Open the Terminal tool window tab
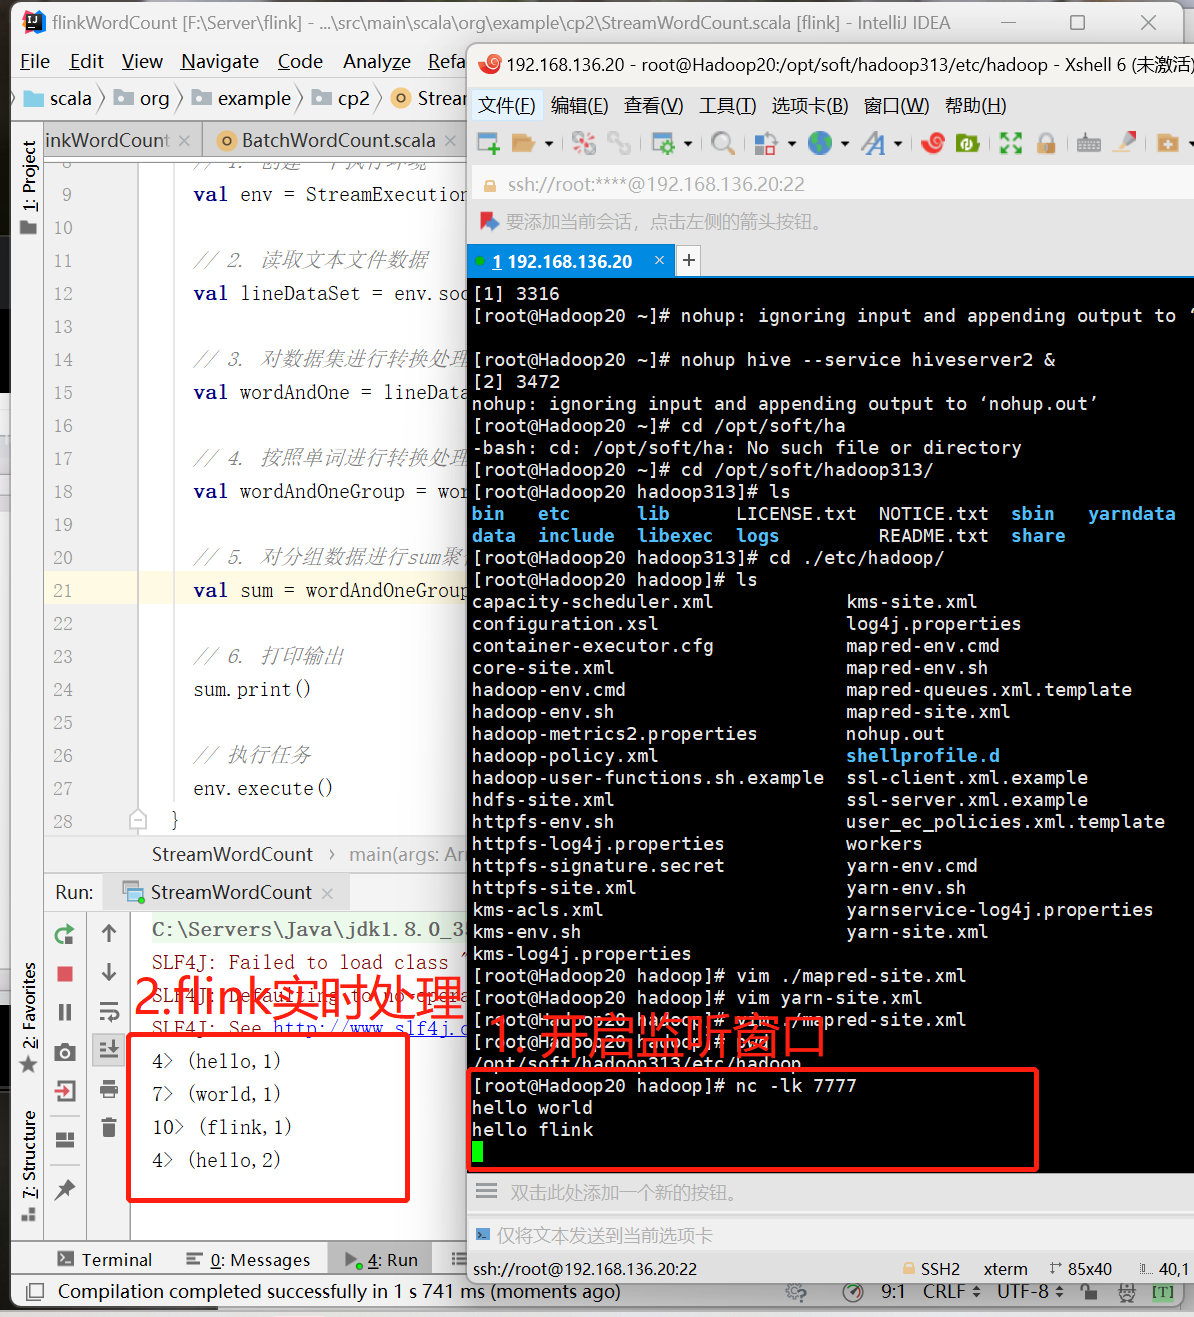This screenshot has width=1194, height=1317. [x=105, y=1260]
